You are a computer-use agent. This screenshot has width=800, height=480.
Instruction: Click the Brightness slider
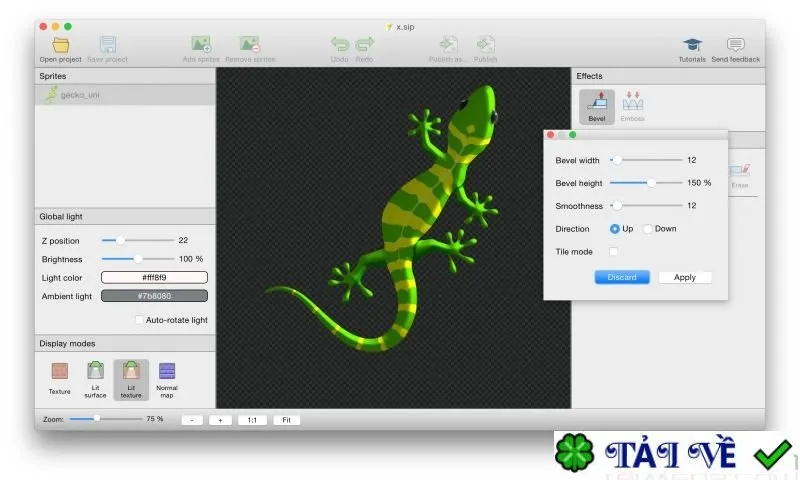click(x=138, y=259)
